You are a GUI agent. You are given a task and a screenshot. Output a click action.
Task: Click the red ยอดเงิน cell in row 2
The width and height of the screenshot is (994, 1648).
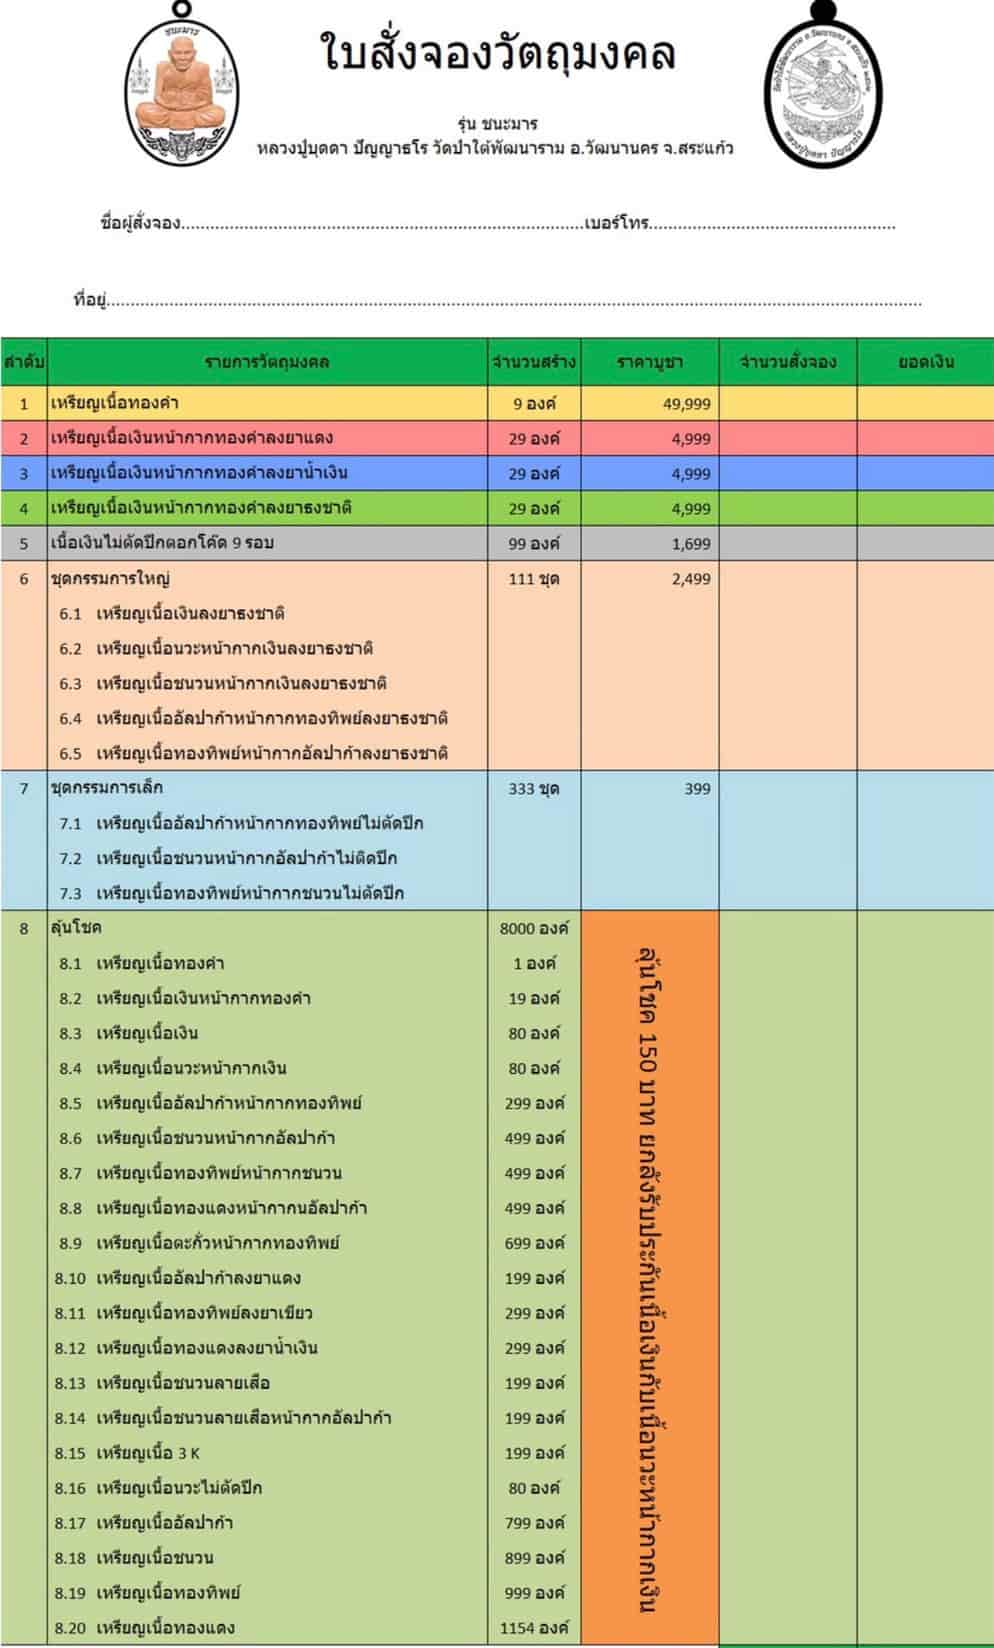click(x=925, y=439)
